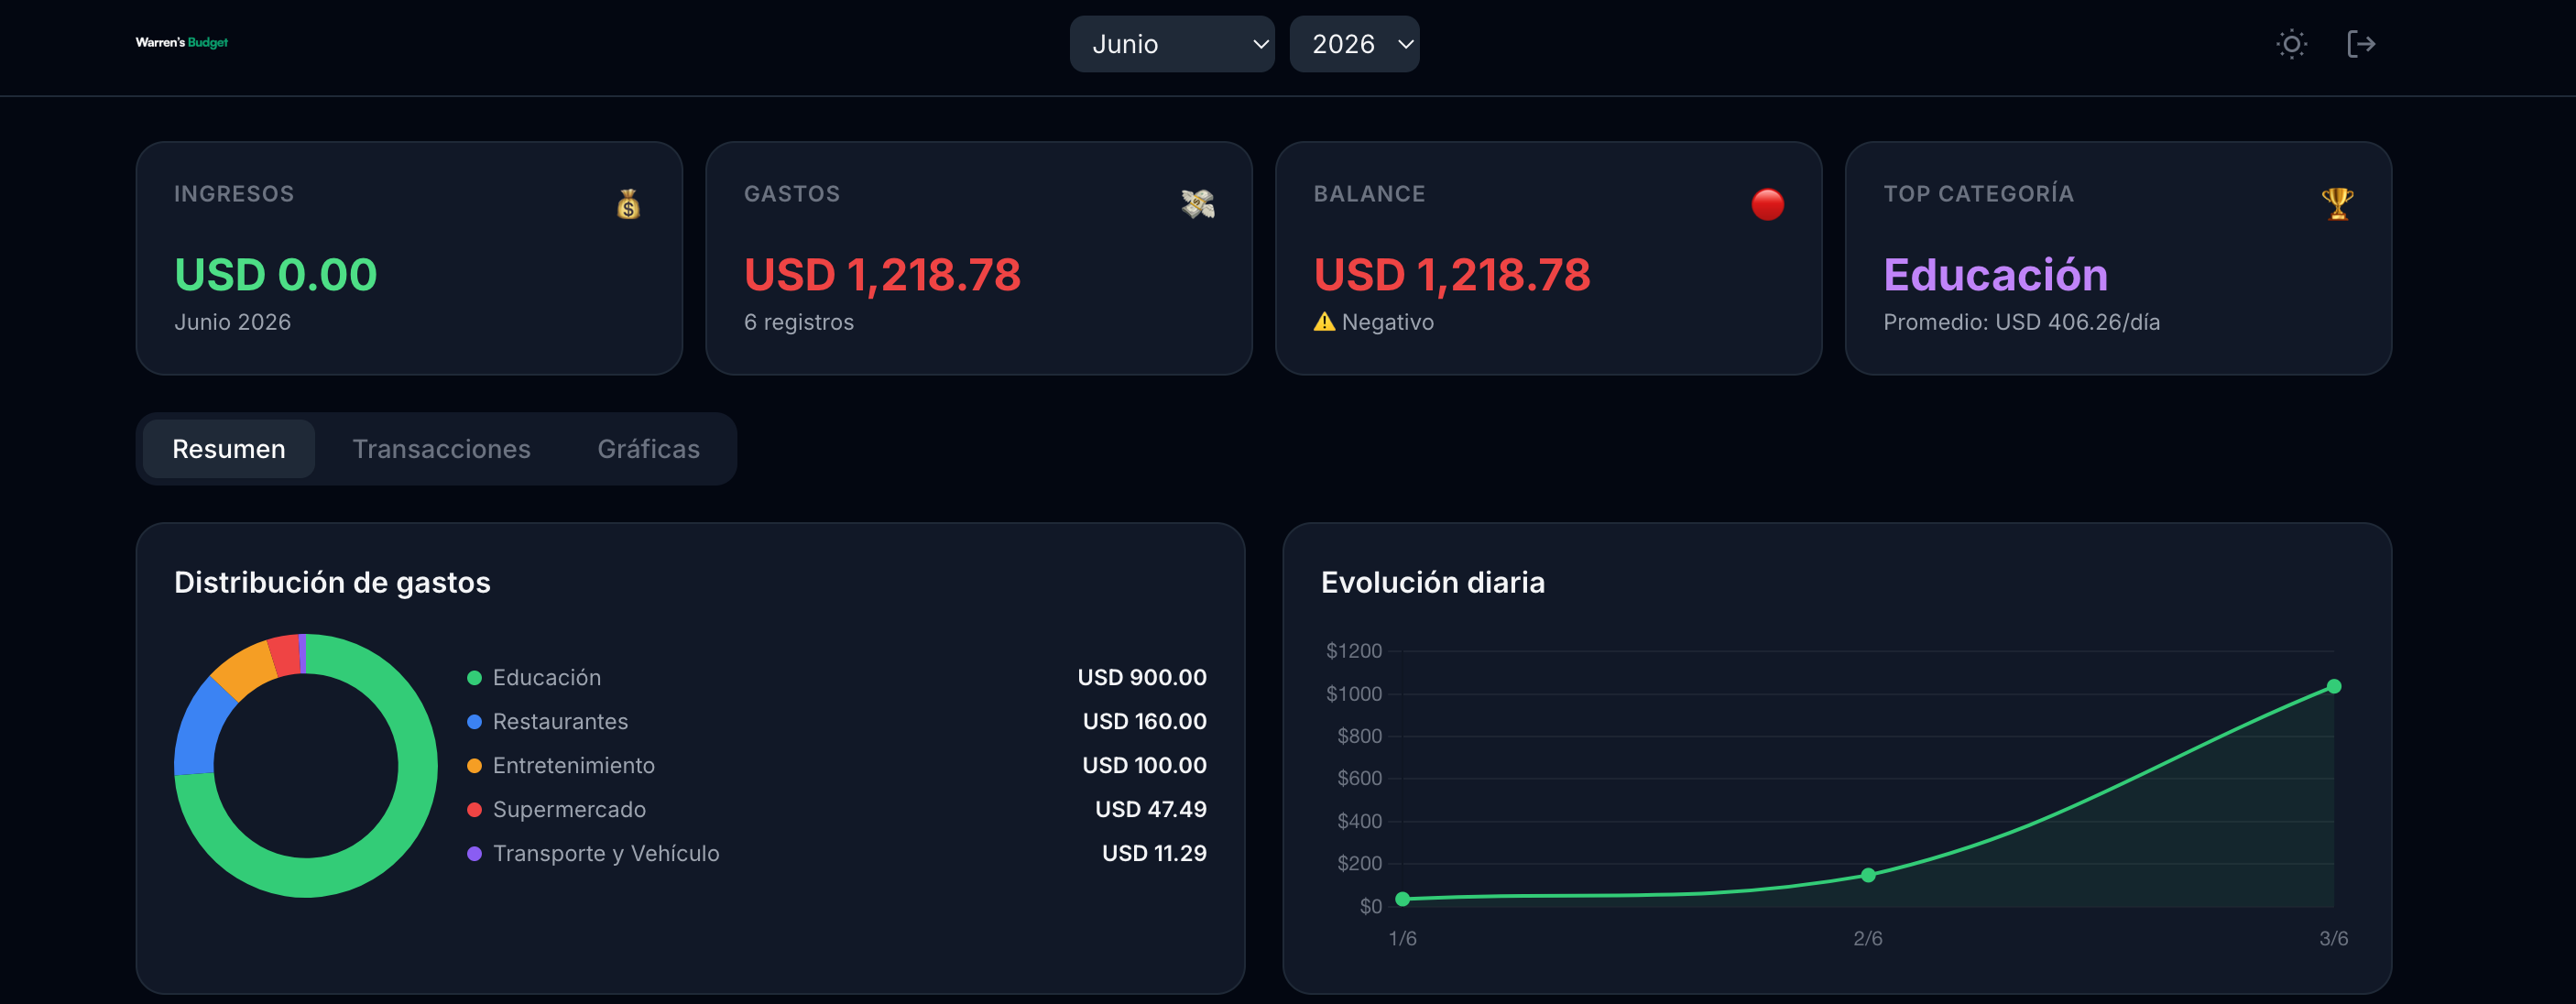Toggle the light theme sun icon

[2291, 44]
